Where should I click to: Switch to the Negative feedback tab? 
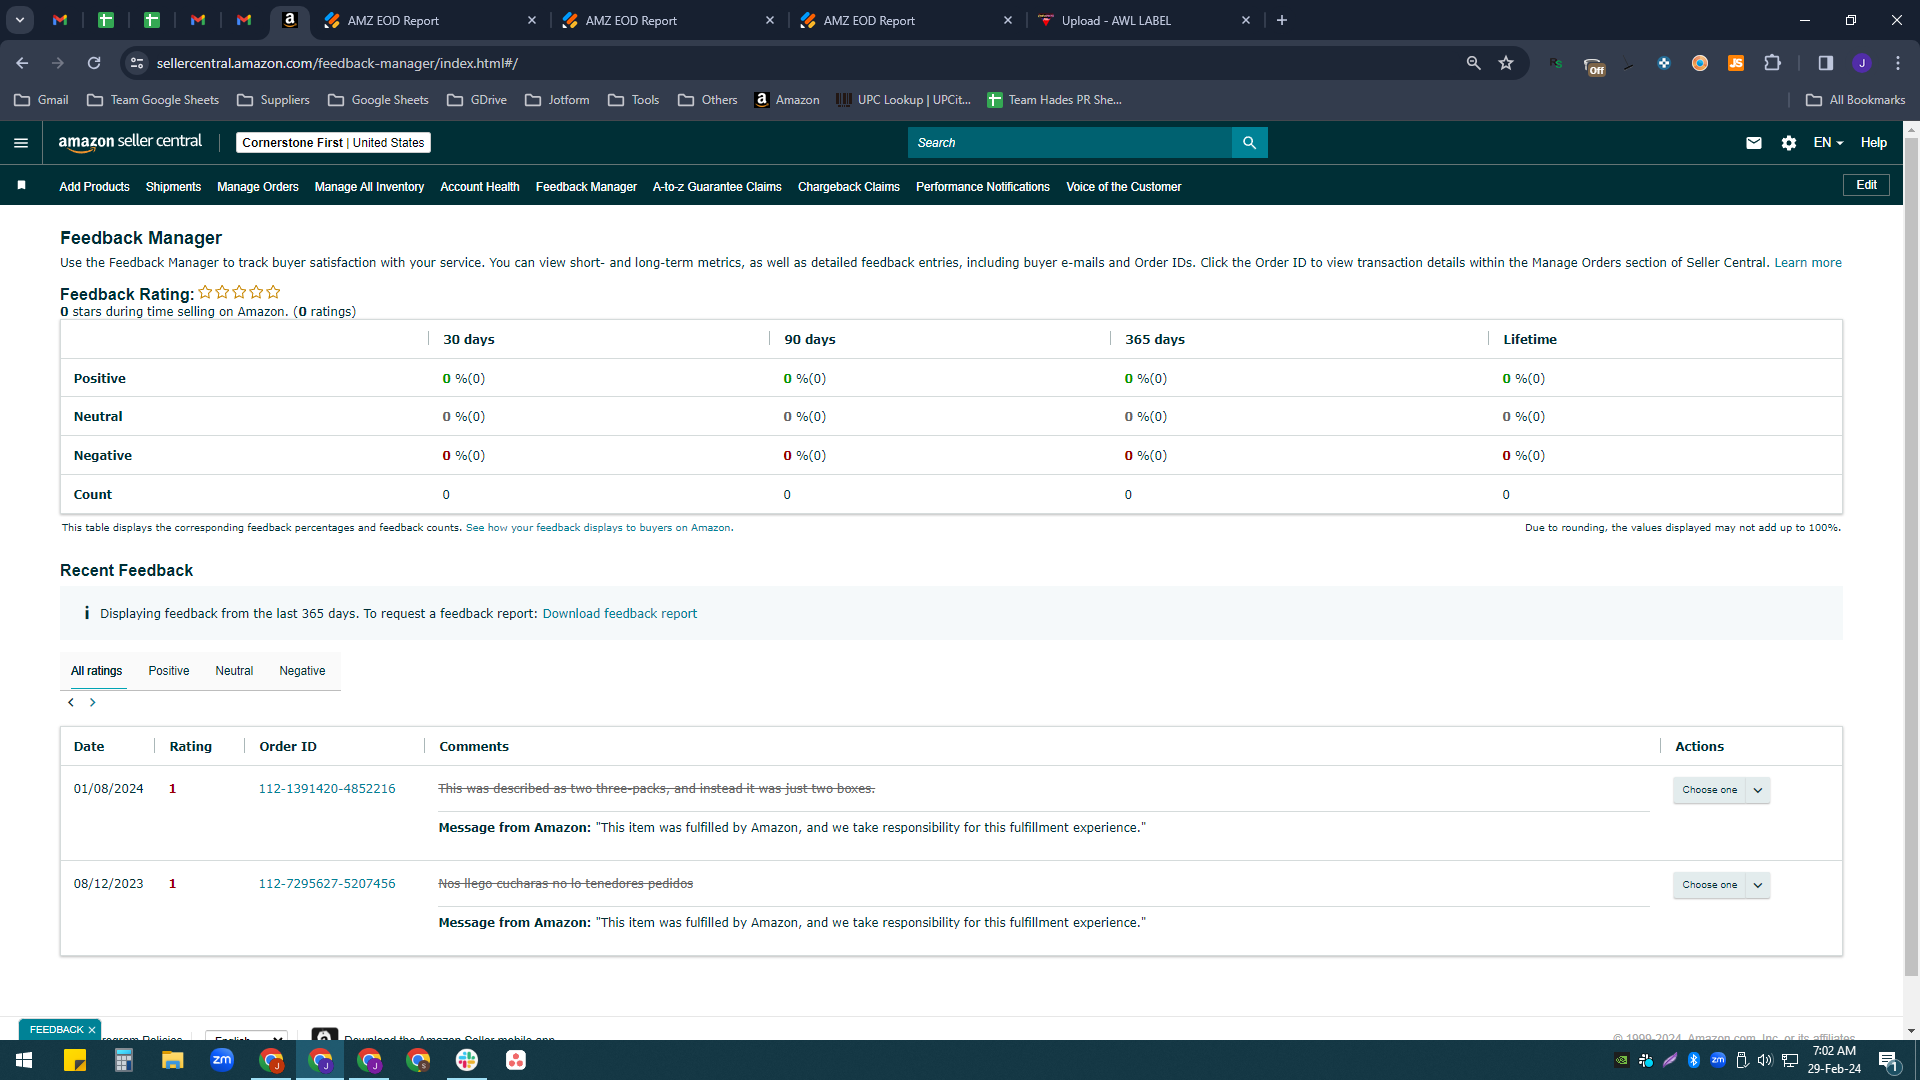(302, 671)
